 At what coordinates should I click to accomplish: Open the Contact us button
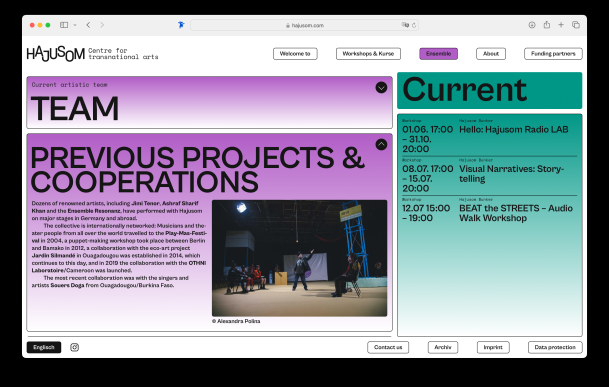[388, 347]
